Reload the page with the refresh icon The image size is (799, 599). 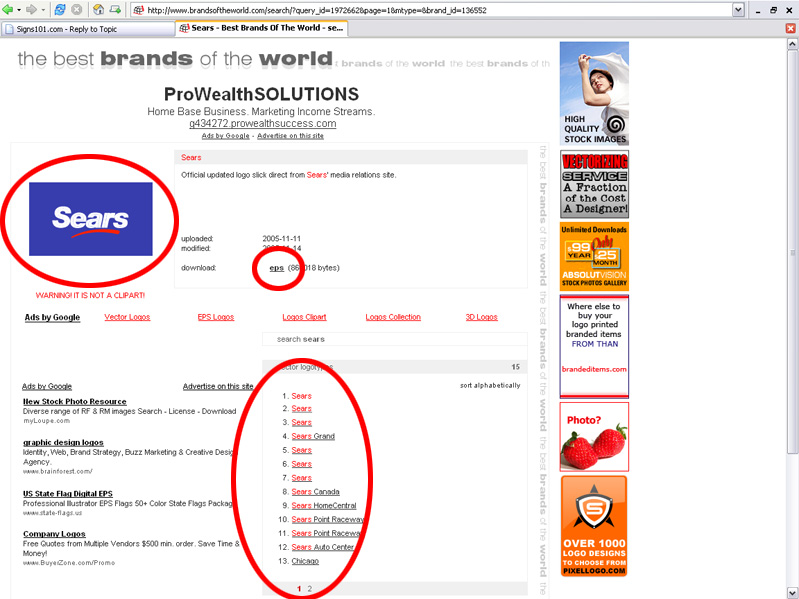point(60,10)
